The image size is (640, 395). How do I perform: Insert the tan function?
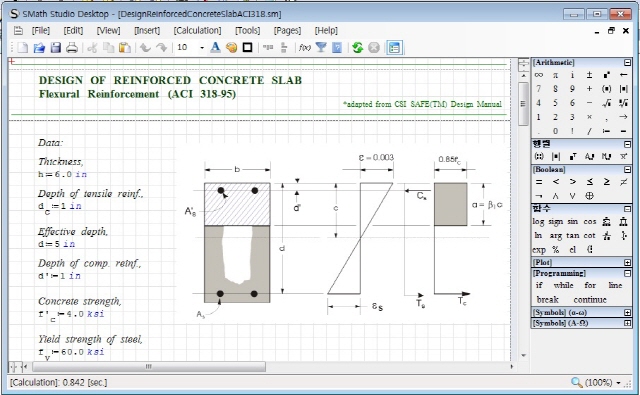pyautogui.click(x=572, y=235)
